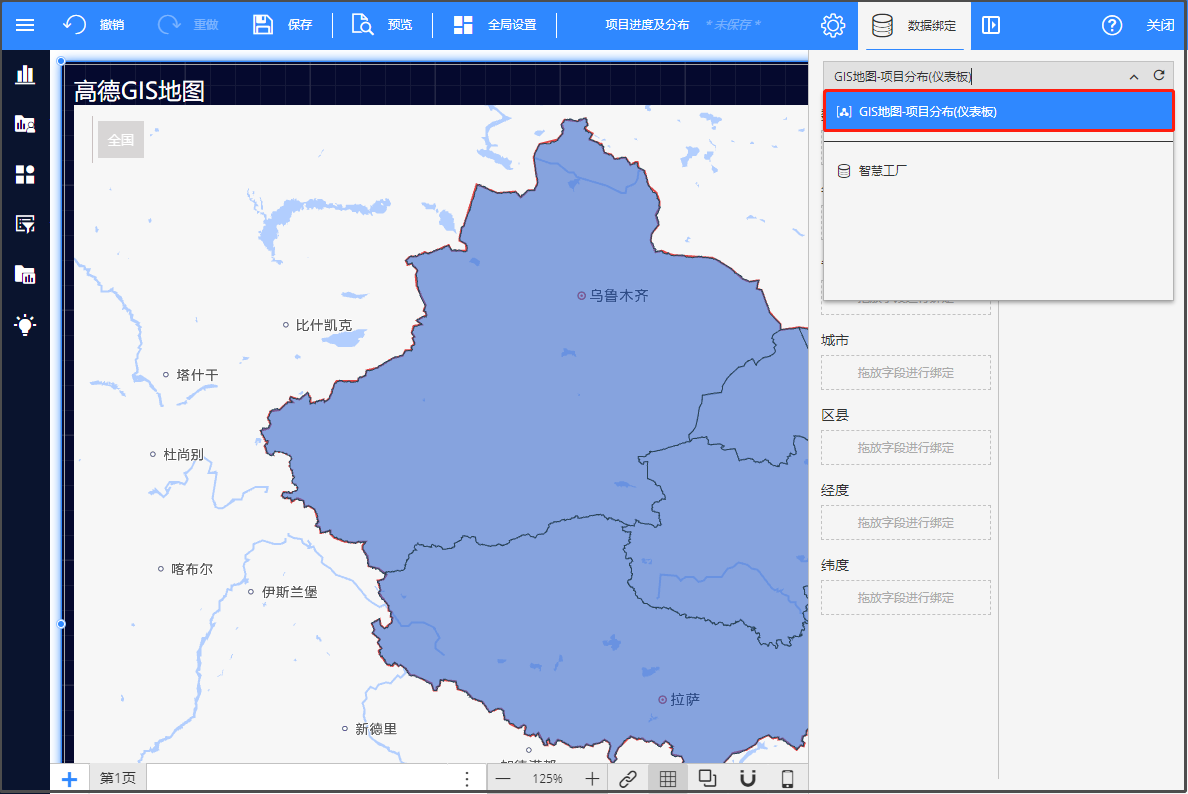
Task: Switch to the 数据绑定 tab
Action: [914, 25]
